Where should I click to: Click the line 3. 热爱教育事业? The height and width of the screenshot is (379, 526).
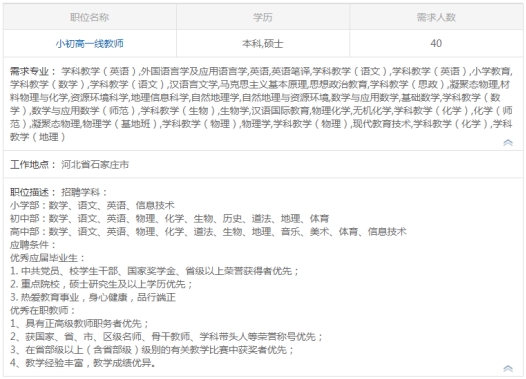click(93, 297)
